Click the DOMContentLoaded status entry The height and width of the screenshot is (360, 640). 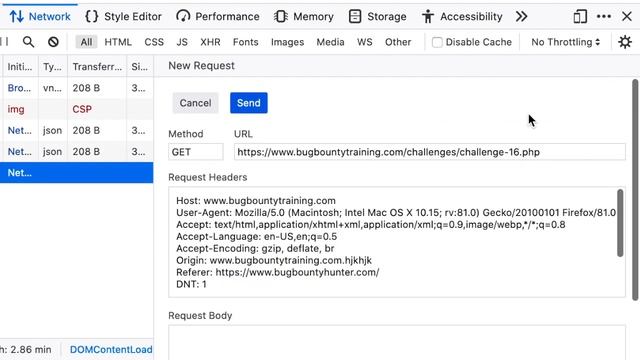[x=111, y=350]
